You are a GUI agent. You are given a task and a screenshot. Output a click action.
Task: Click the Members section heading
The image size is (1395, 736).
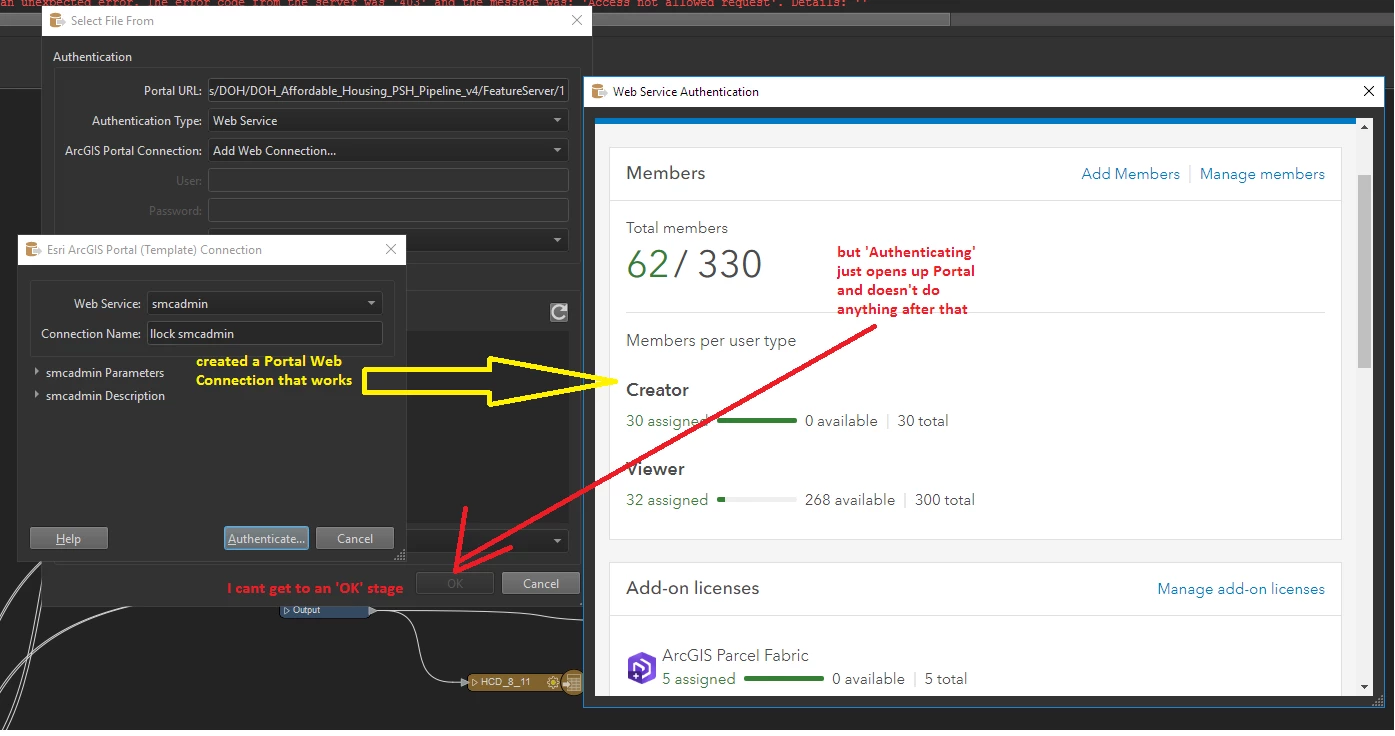(x=666, y=173)
